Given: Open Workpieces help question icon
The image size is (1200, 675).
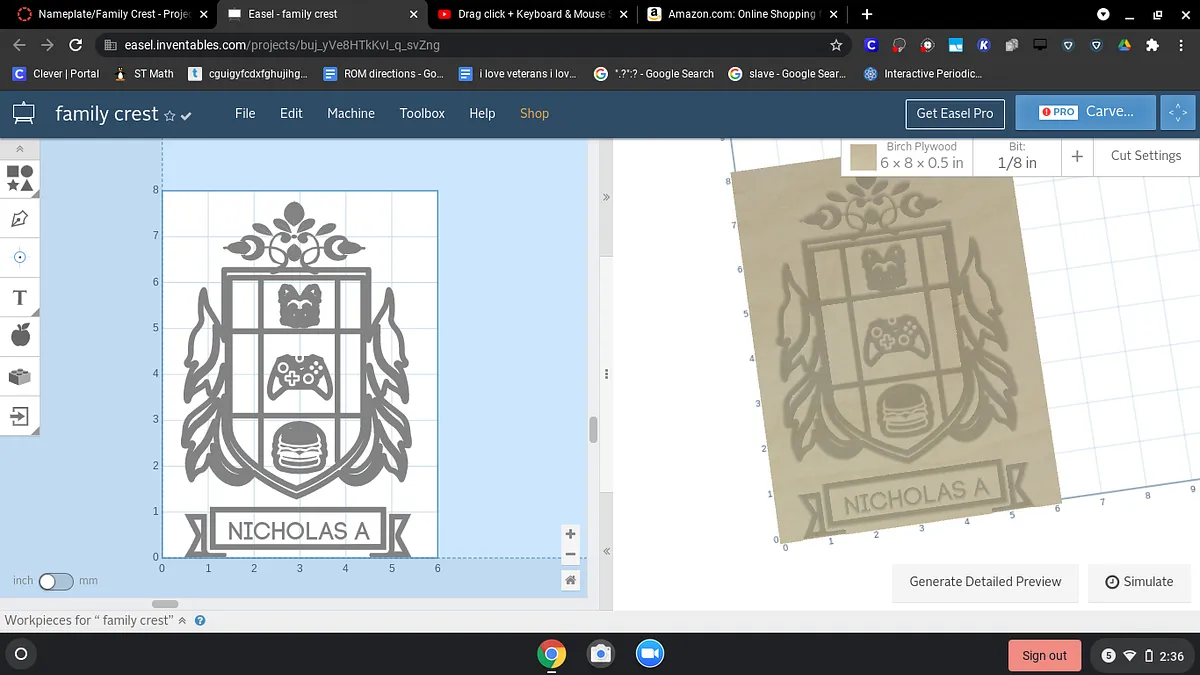Looking at the screenshot, I should coord(200,621).
